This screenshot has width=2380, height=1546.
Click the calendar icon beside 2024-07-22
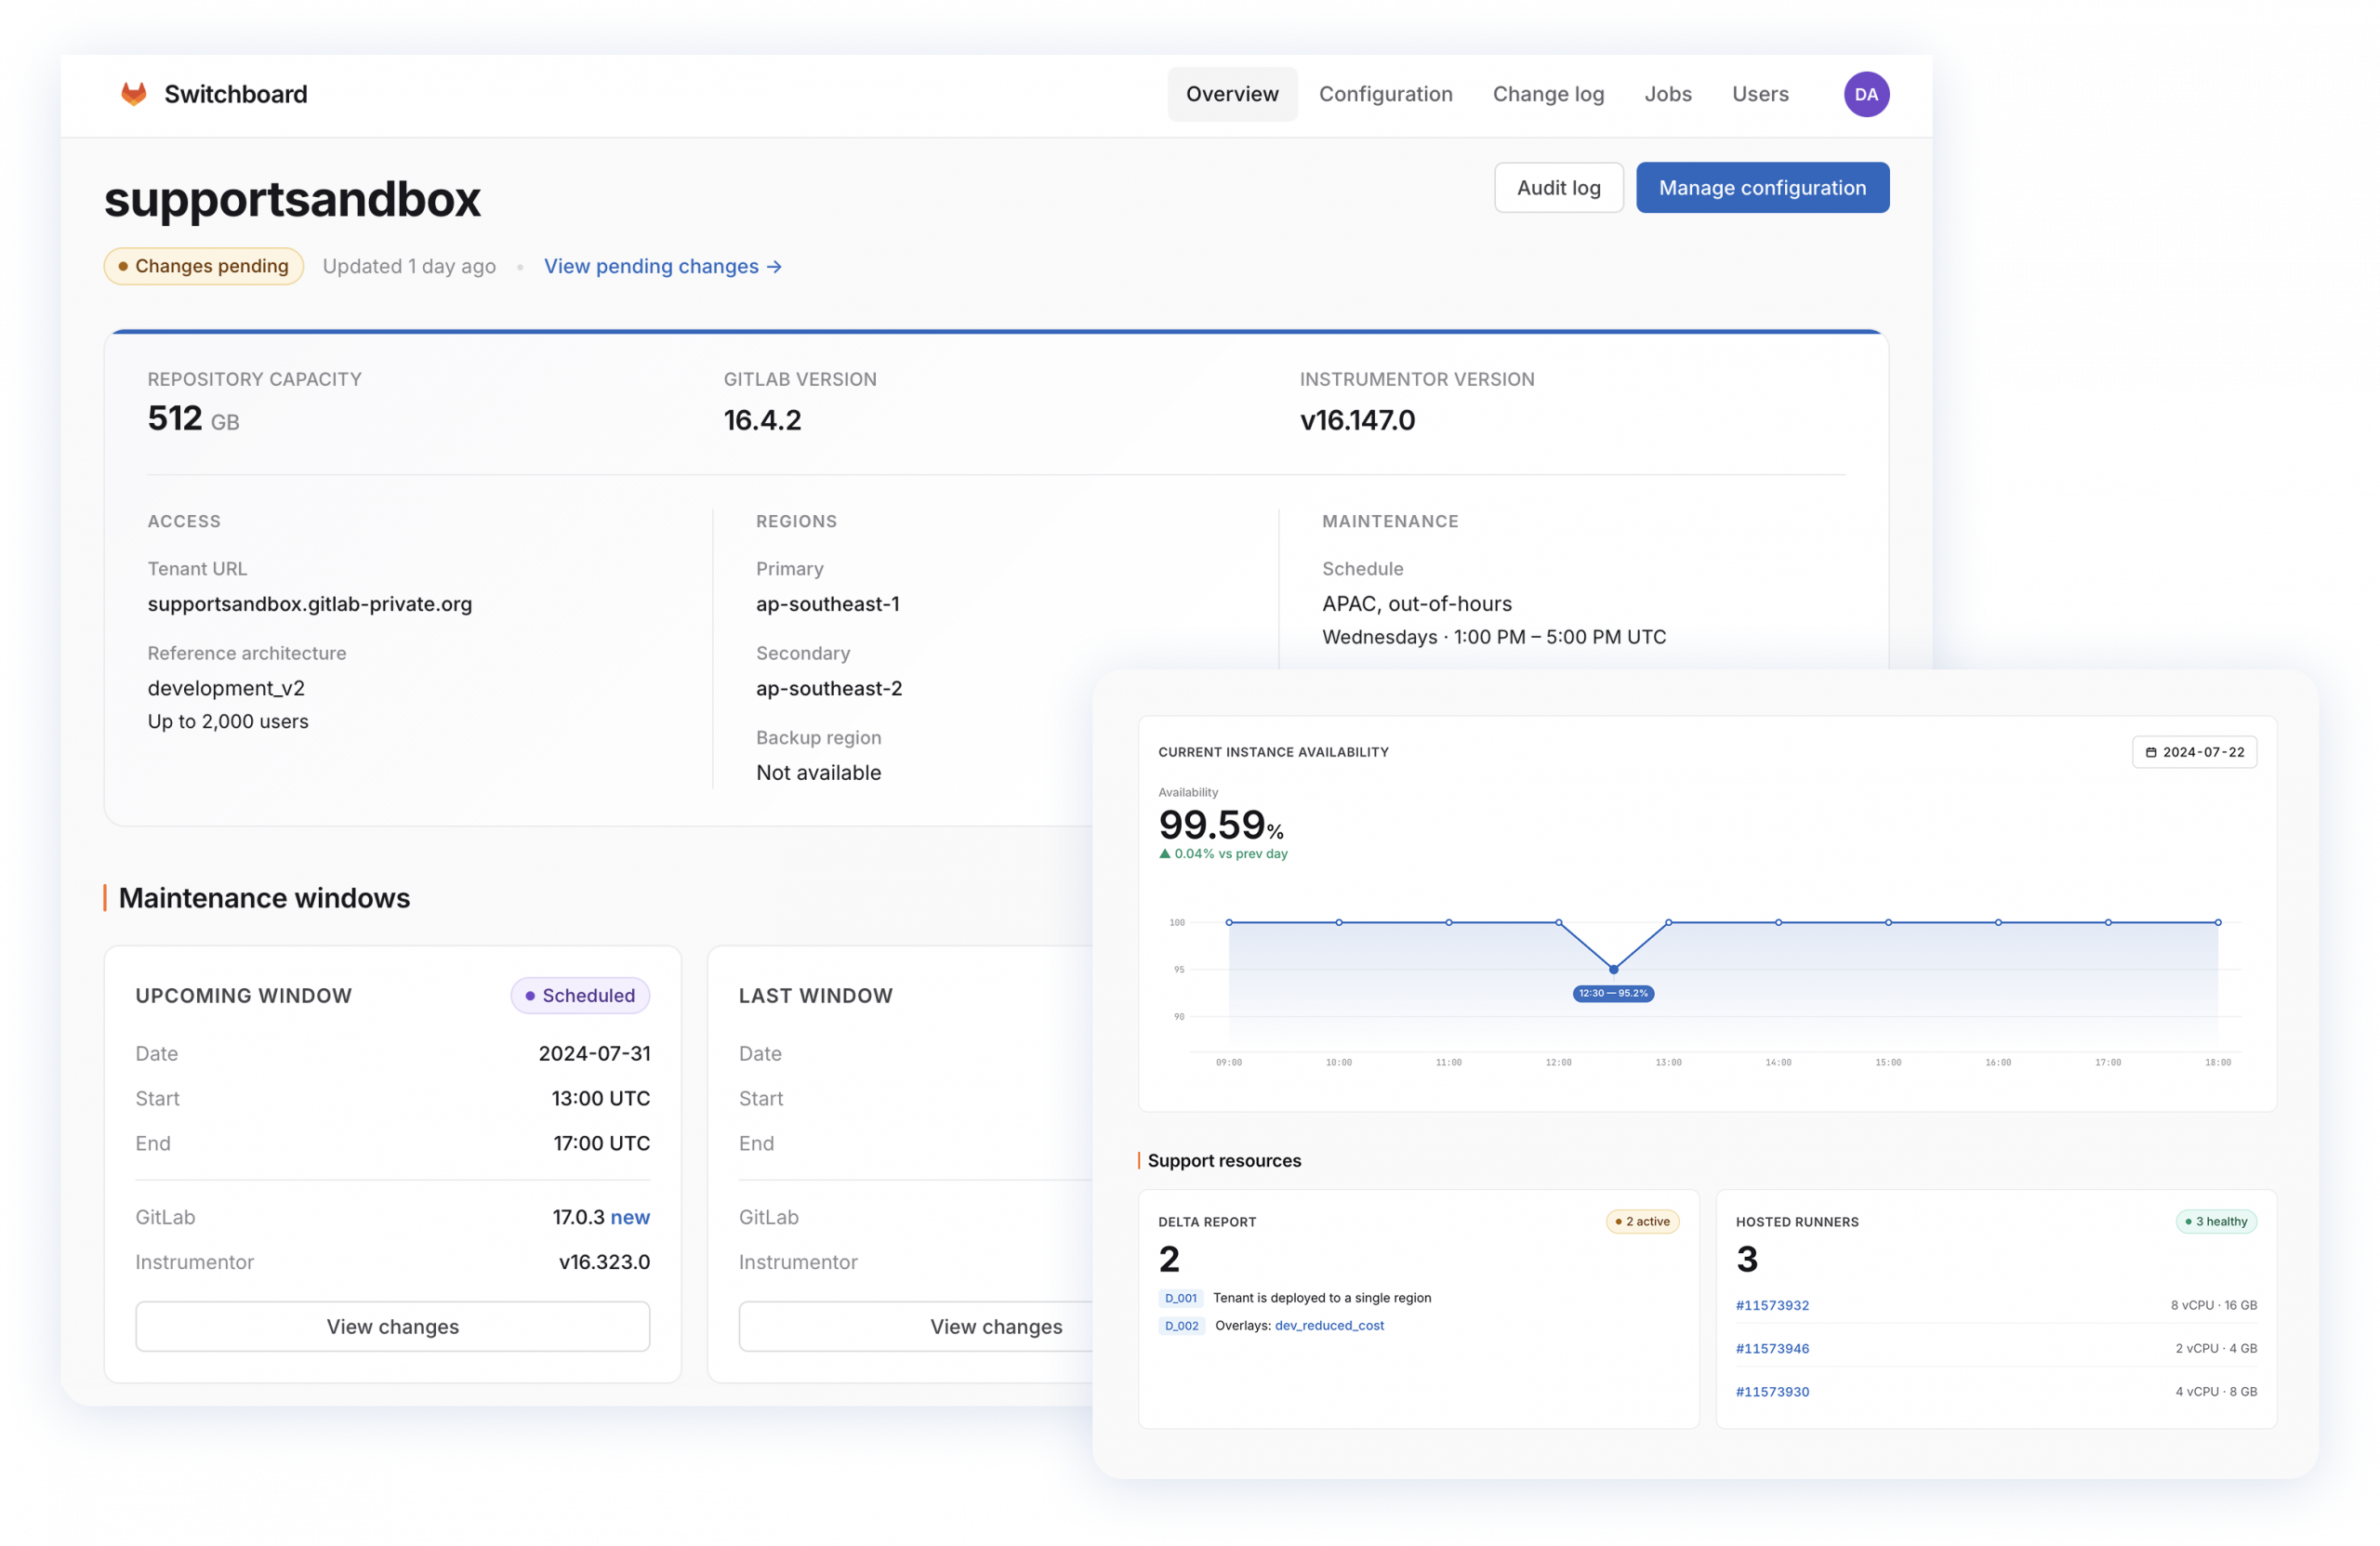click(2151, 752)
